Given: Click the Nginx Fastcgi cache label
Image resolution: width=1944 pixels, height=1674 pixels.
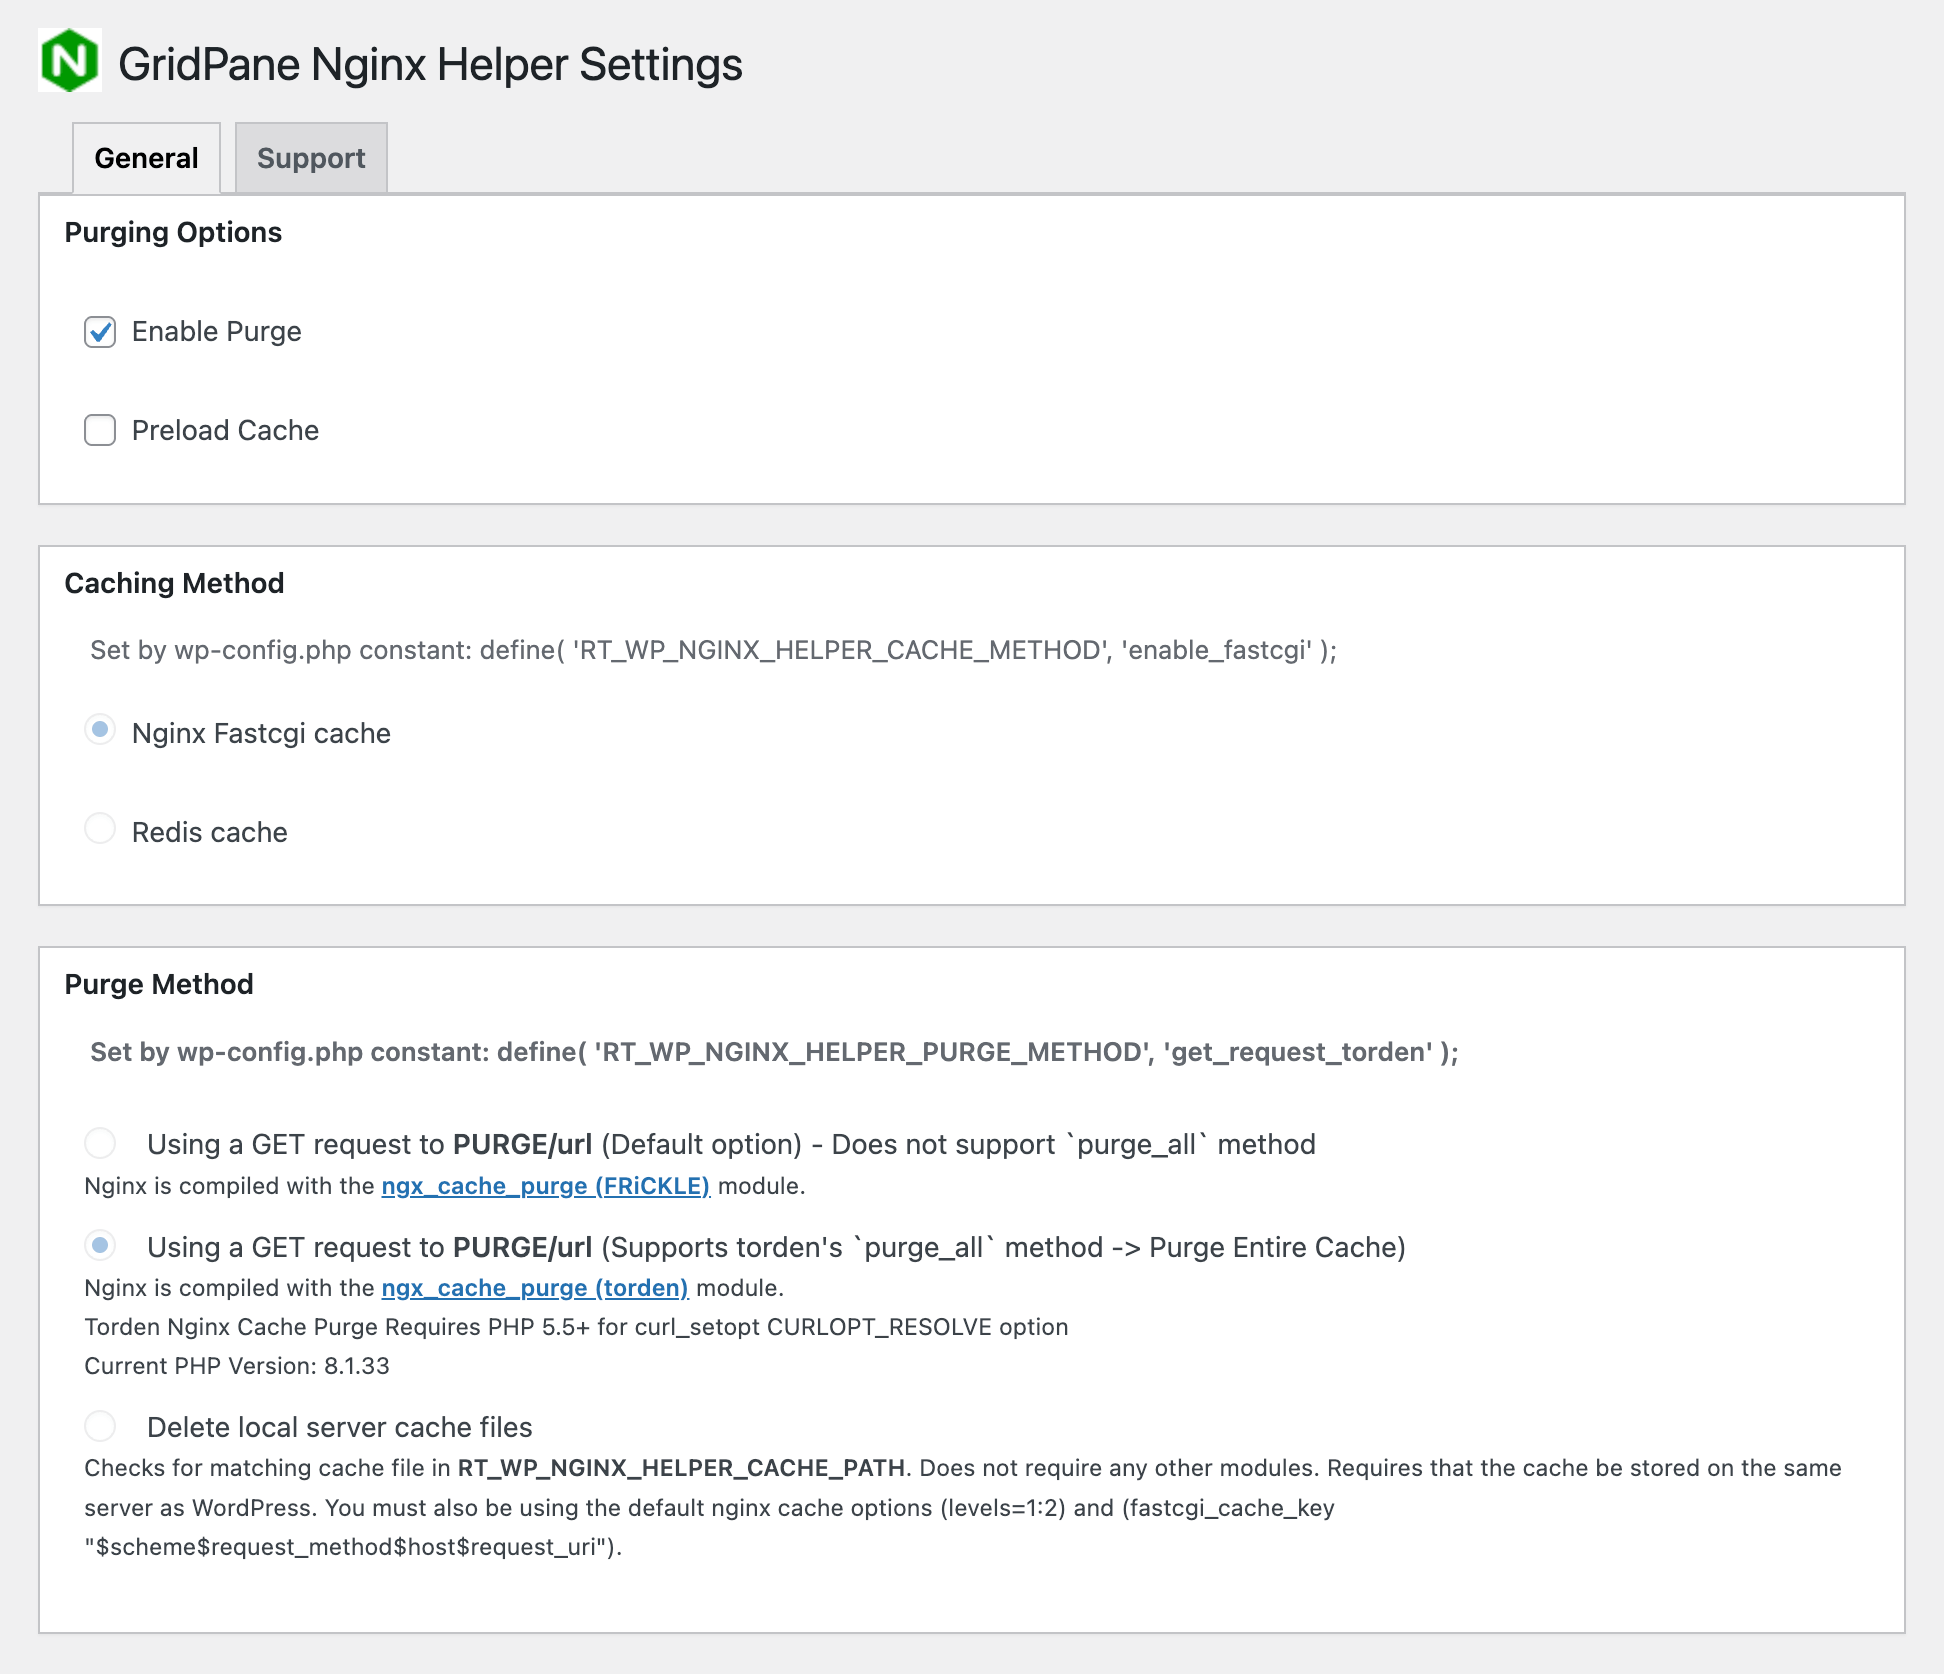Looking at the screenshot, I should pyautogui.click(x=261, y=733).
